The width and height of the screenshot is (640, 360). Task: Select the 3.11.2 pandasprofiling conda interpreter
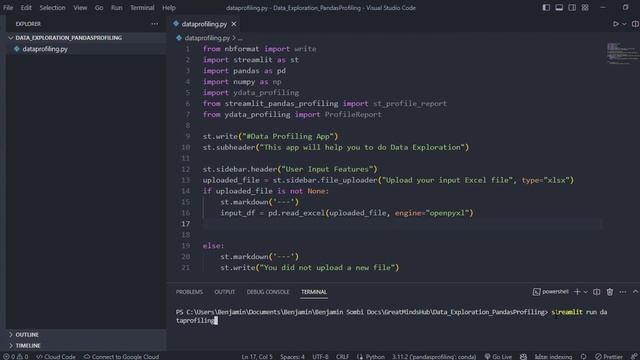tap(434, 356)
